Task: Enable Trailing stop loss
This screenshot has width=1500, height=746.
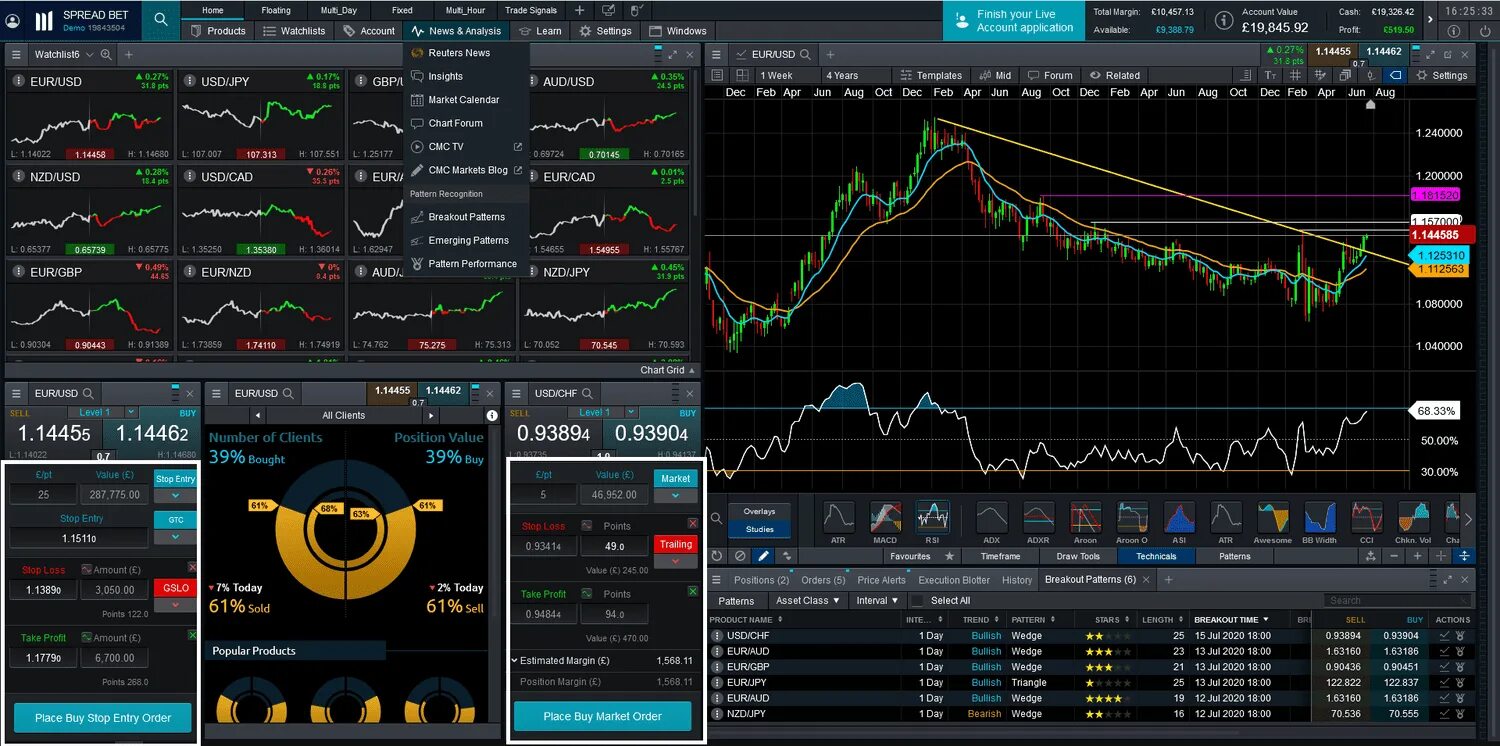Action: 675,544
